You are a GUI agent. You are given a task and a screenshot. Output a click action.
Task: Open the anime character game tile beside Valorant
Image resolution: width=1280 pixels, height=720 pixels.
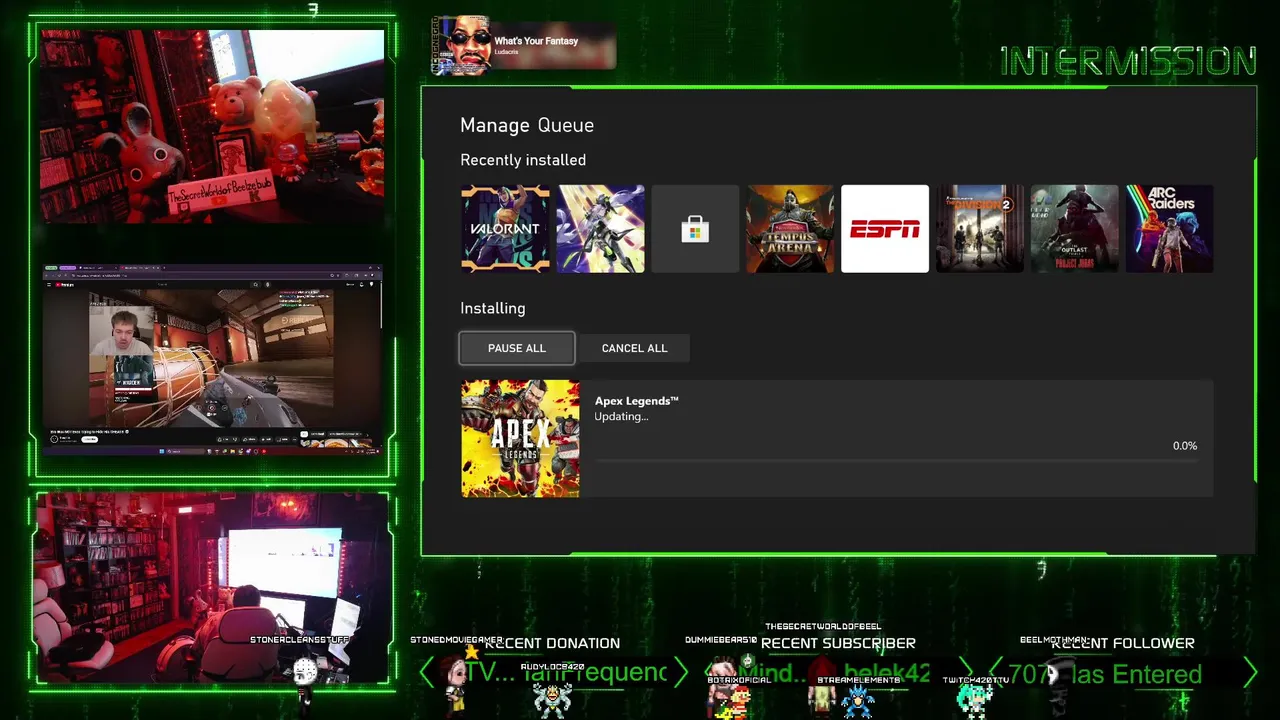coord(600,229)
